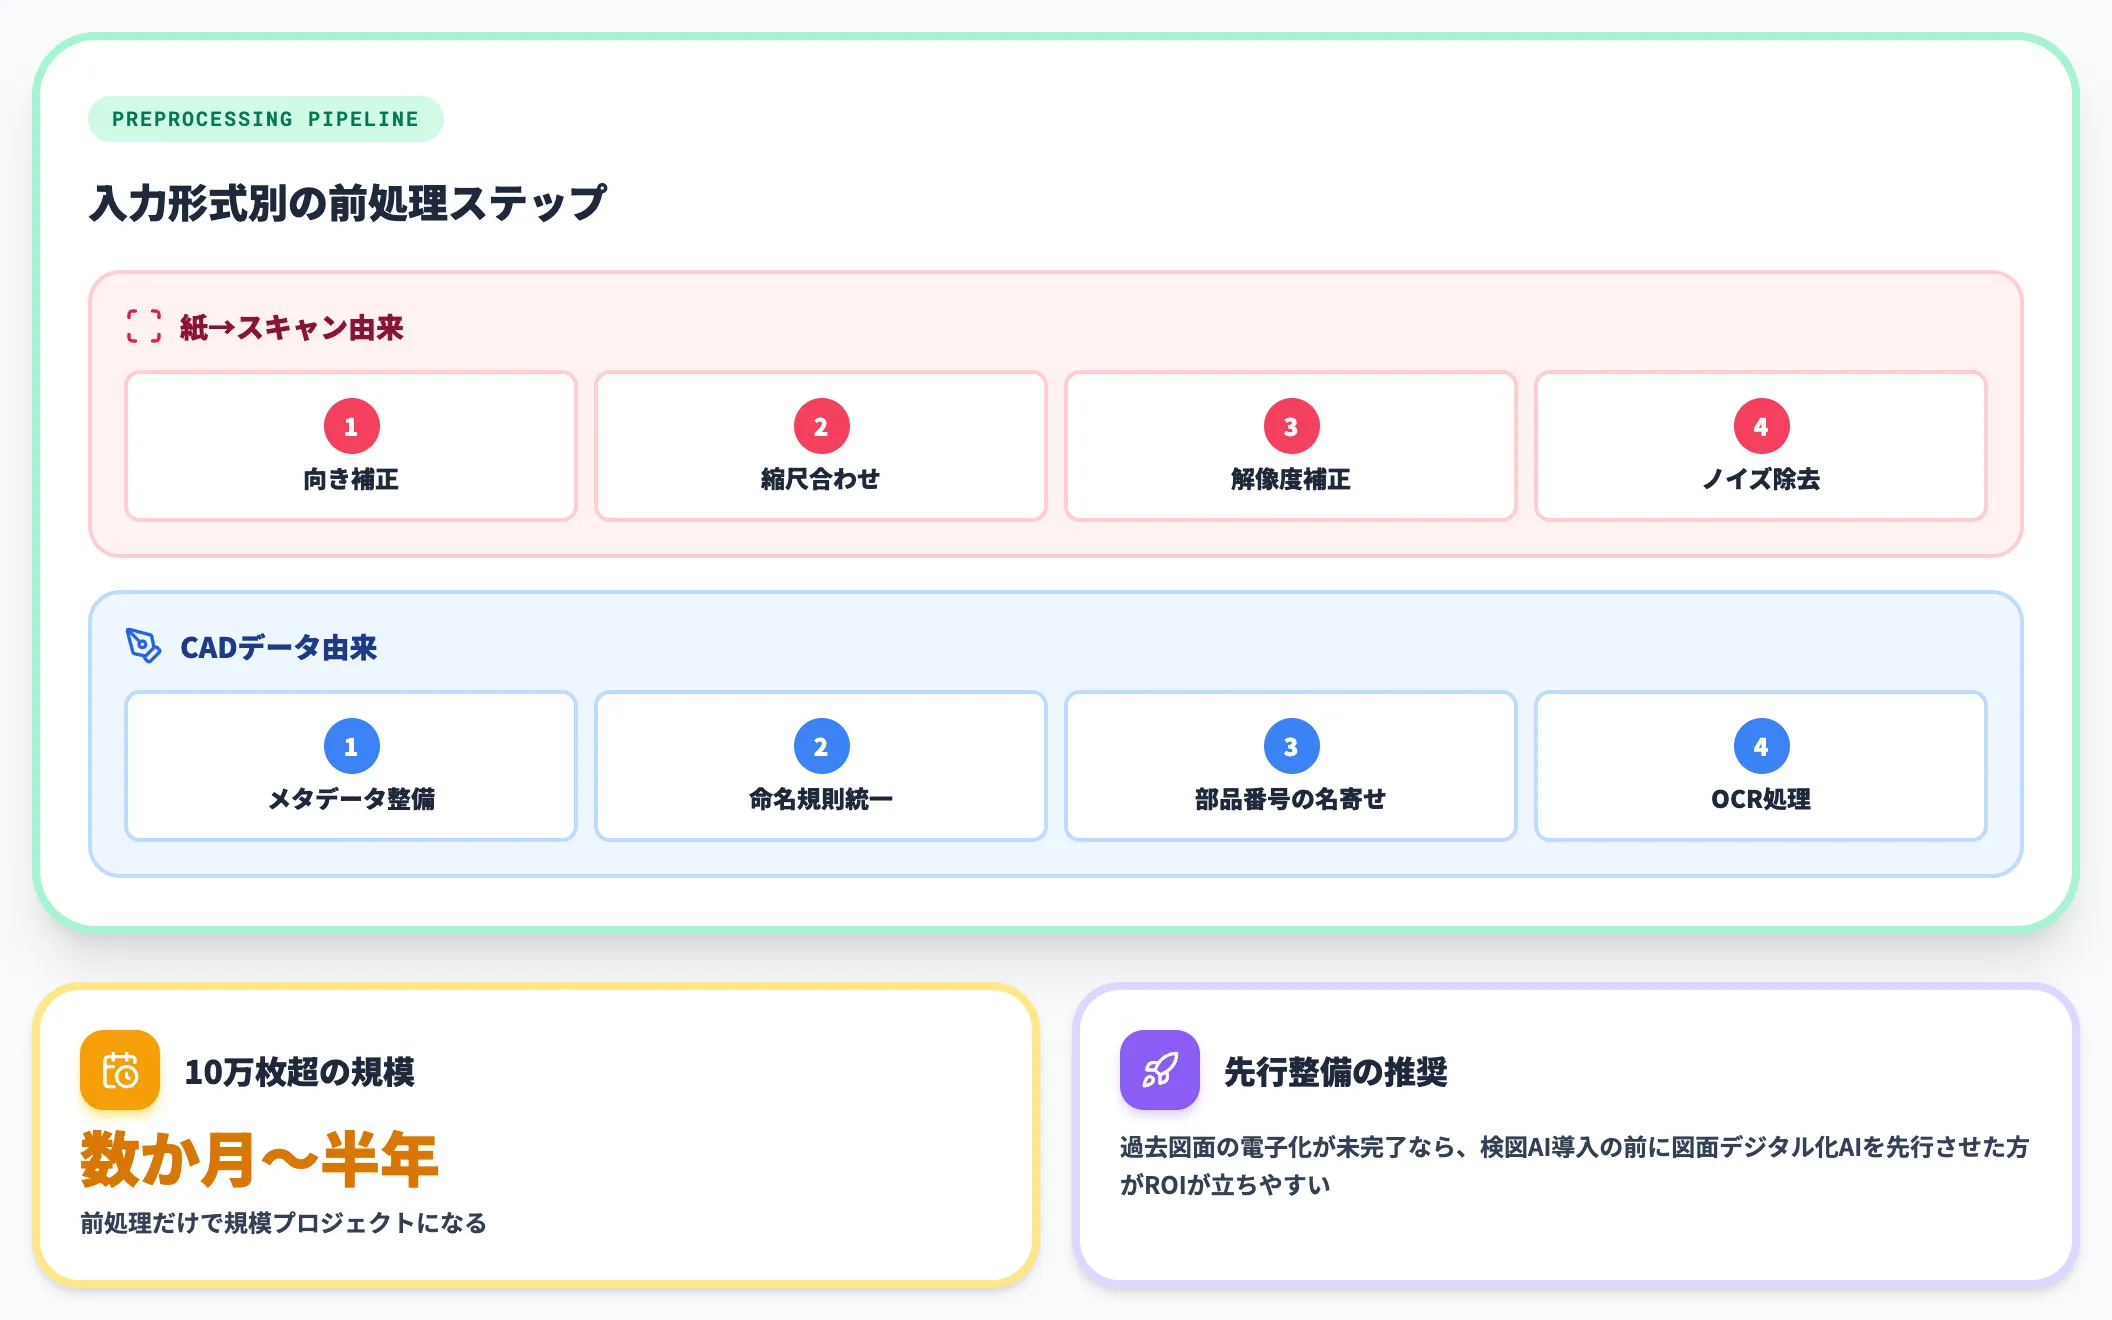Select the メタデータ整備 step label
The image size is (2112, 1320).
click(x=351, y=799)
